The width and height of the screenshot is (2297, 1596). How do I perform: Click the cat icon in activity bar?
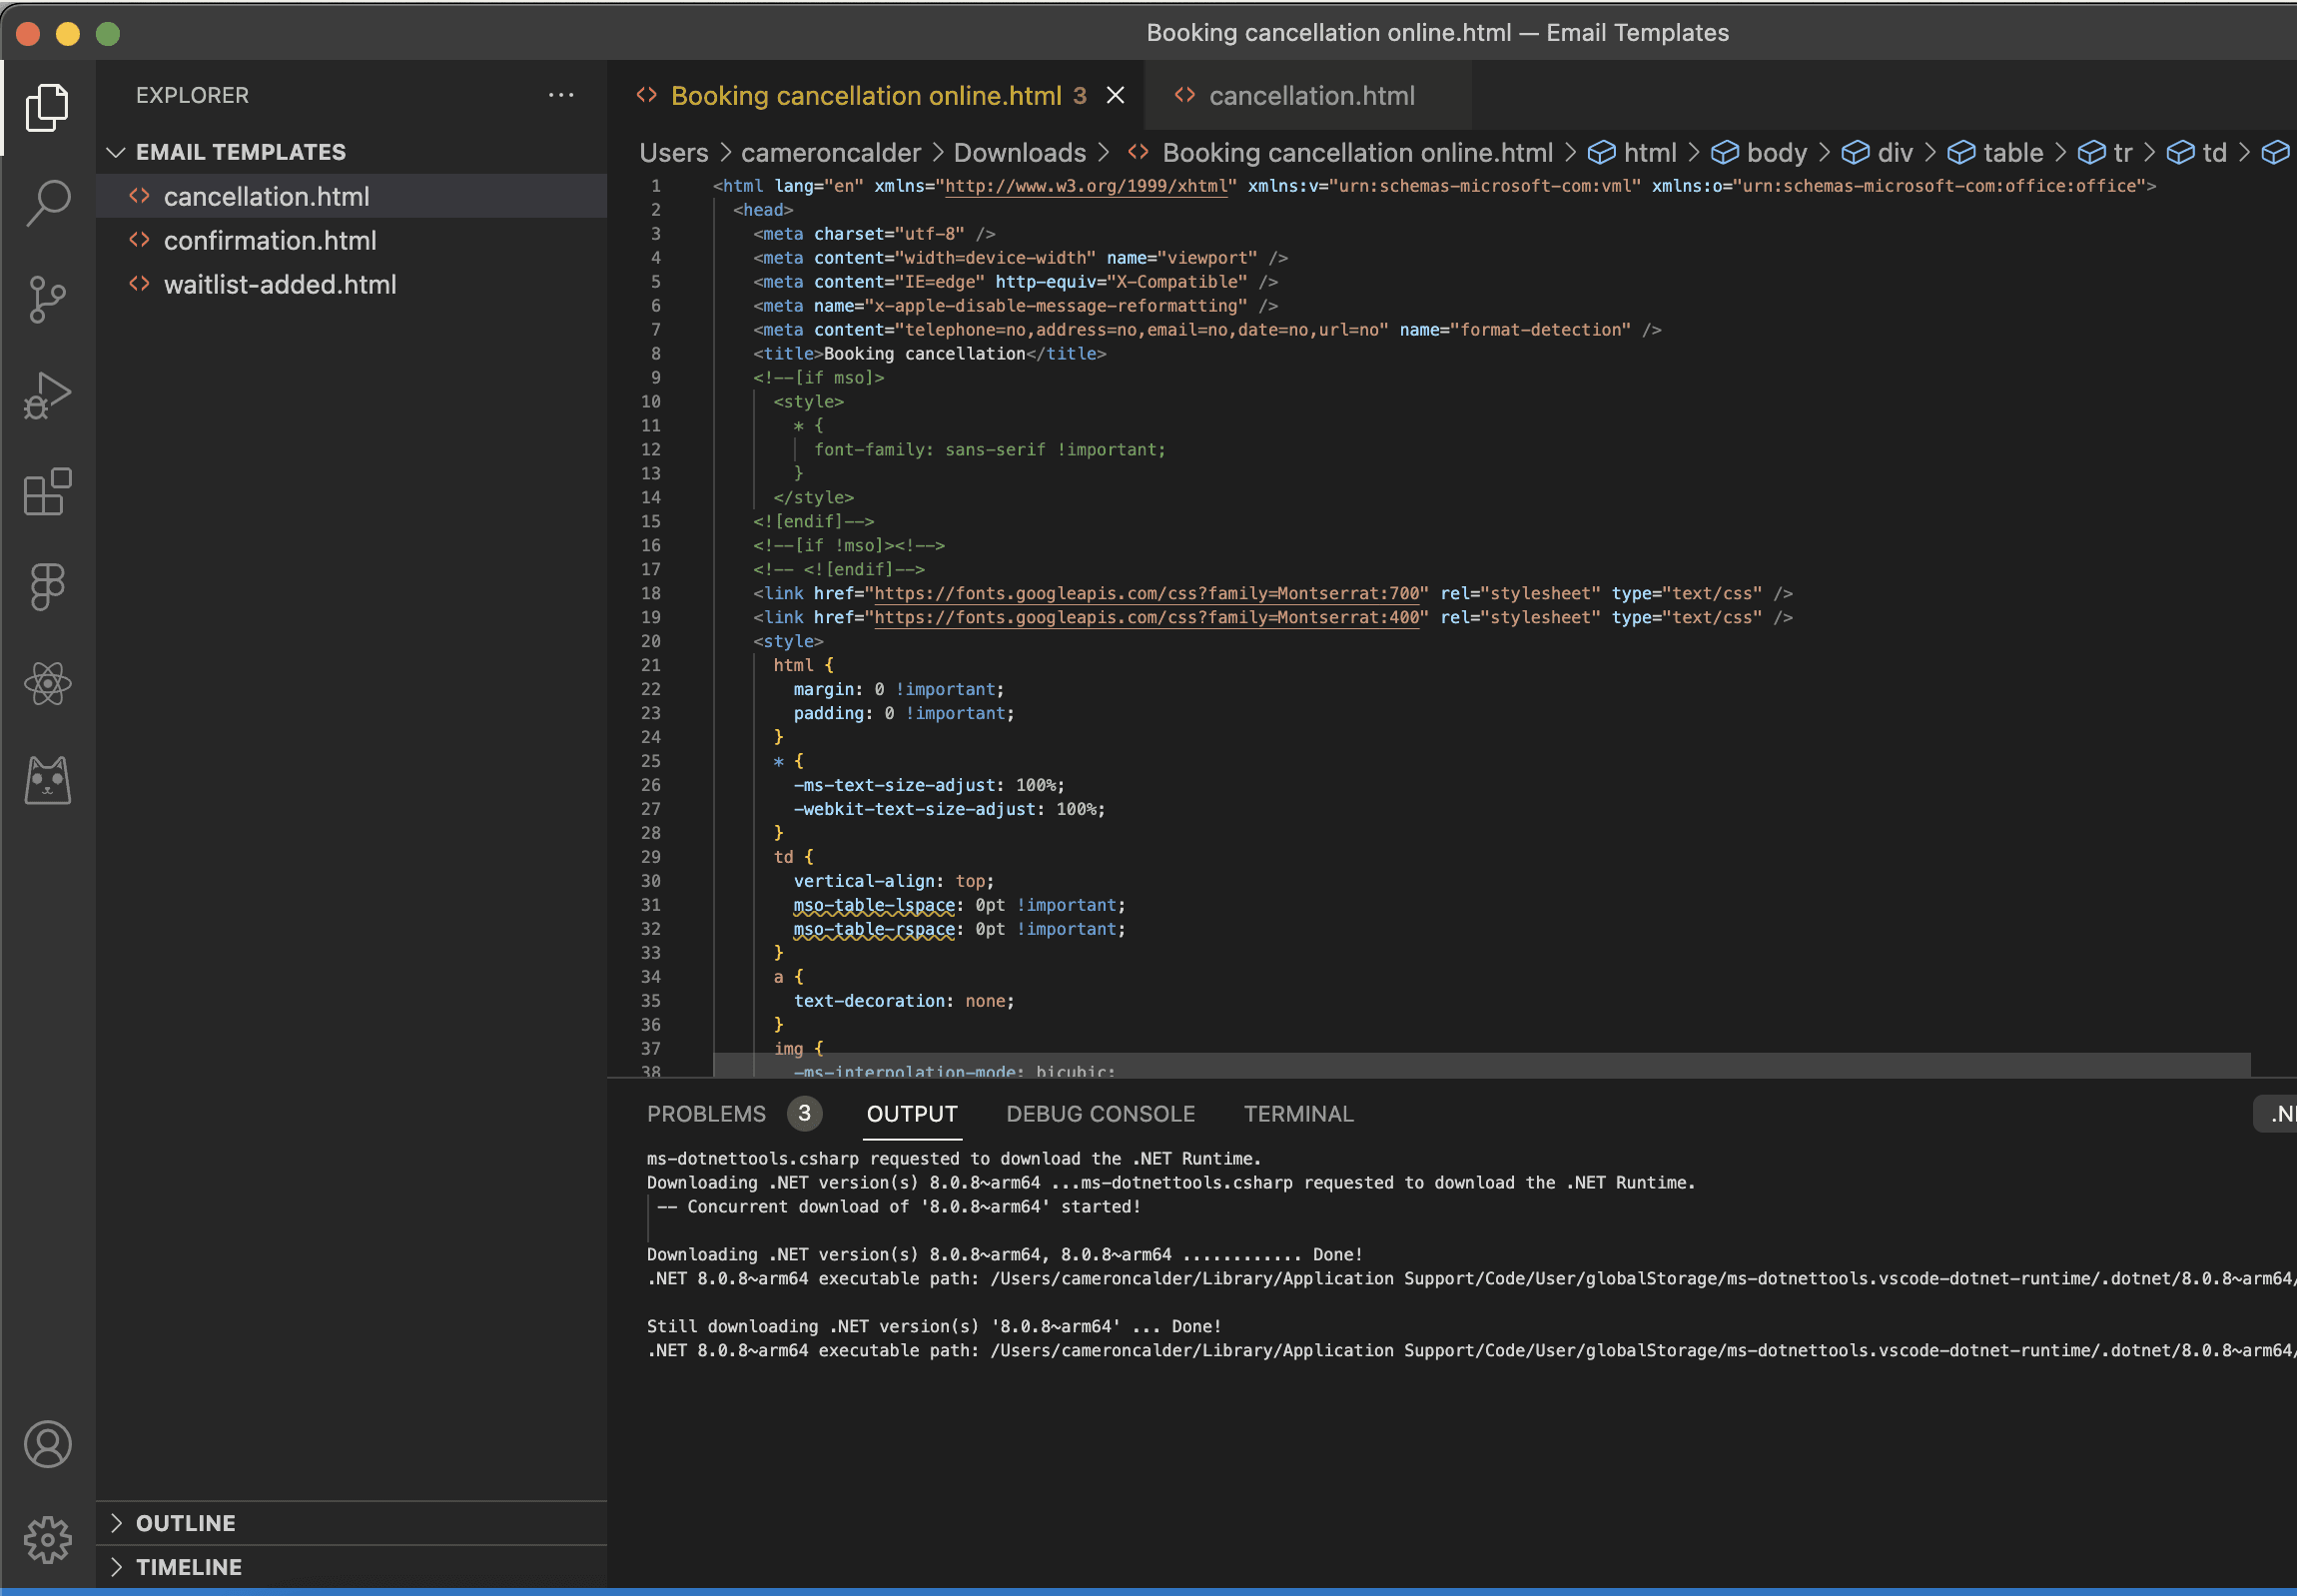click(47, 780)
